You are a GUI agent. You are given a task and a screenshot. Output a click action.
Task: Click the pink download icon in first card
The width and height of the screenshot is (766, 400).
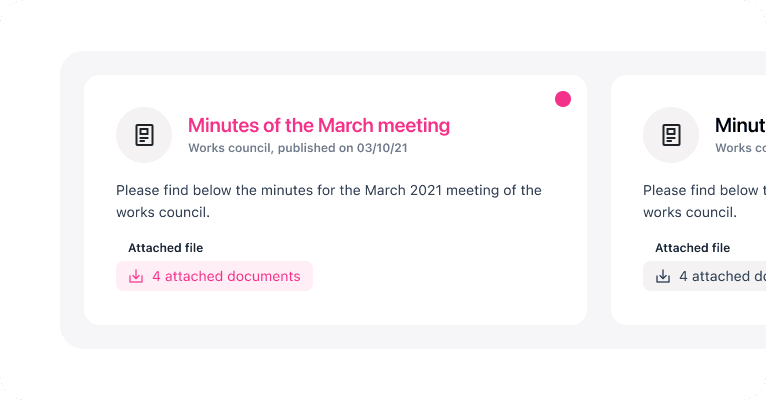click(136, 276)
